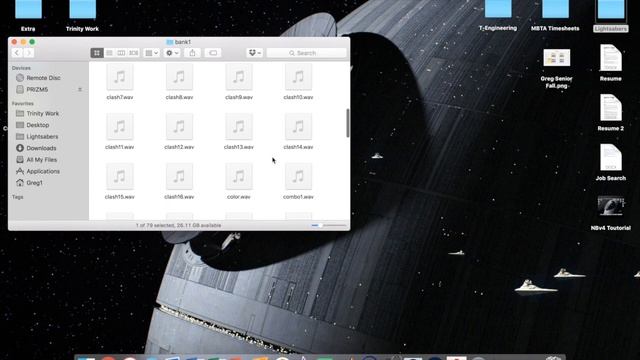This screenshot has width=640, height=360.
Task: Go forward in the Finder window
Action: click(x=28, y=53)
